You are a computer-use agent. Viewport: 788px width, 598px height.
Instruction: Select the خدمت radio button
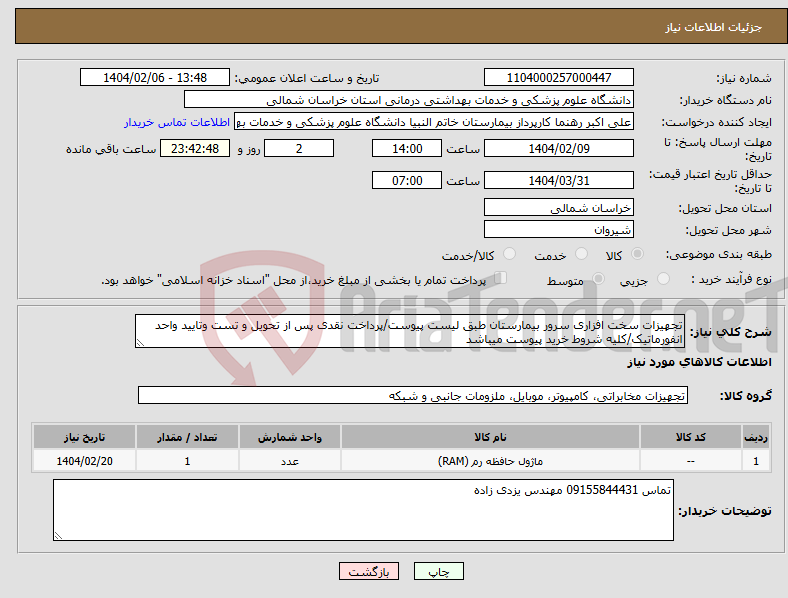click(581, 254)
